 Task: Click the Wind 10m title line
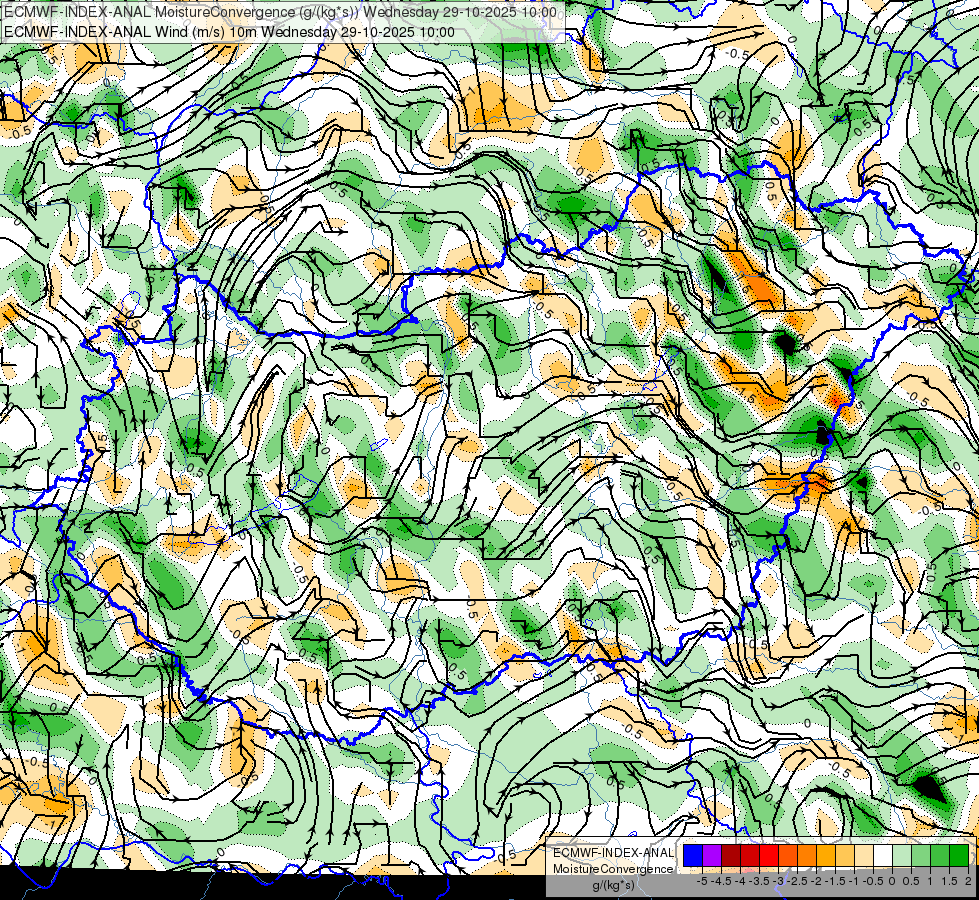229,31
